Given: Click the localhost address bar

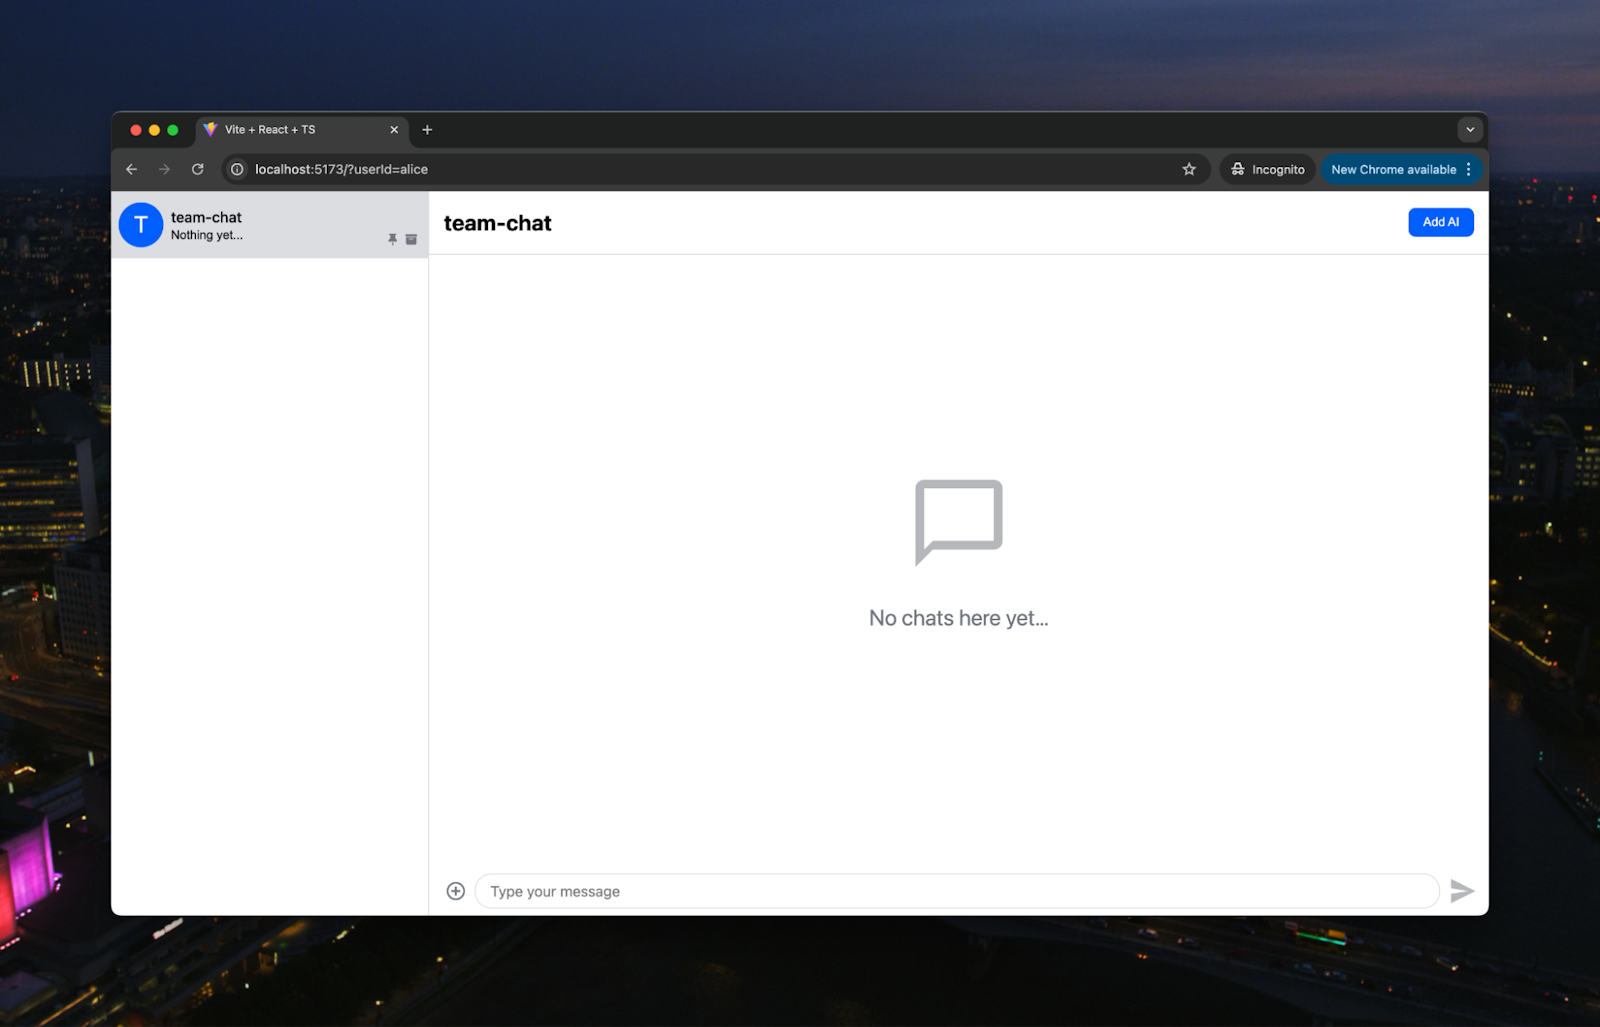Looking at the screenshot, I should coord(700,169).
